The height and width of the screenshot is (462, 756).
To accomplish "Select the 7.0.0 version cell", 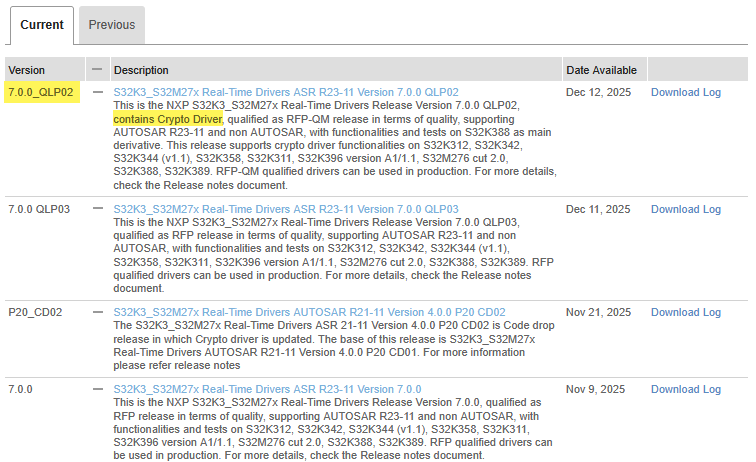I will click(x=20, y=389).
